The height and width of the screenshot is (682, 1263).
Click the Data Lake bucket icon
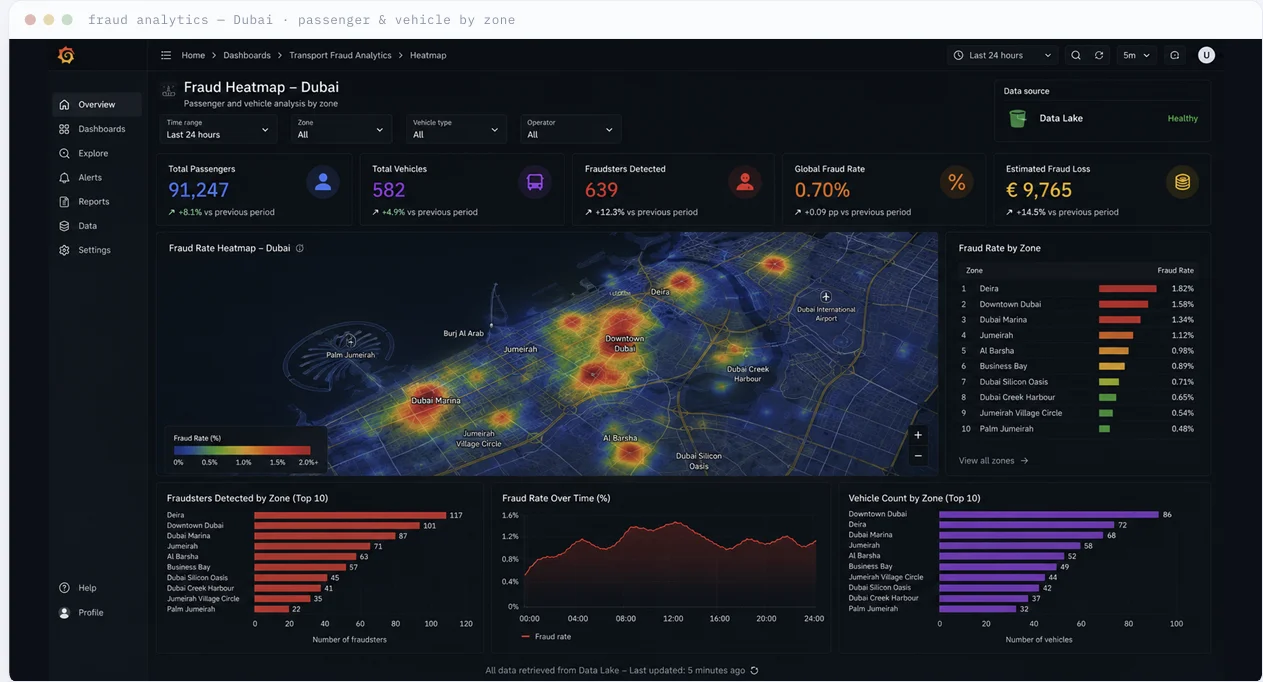[x=1017, y=118]
